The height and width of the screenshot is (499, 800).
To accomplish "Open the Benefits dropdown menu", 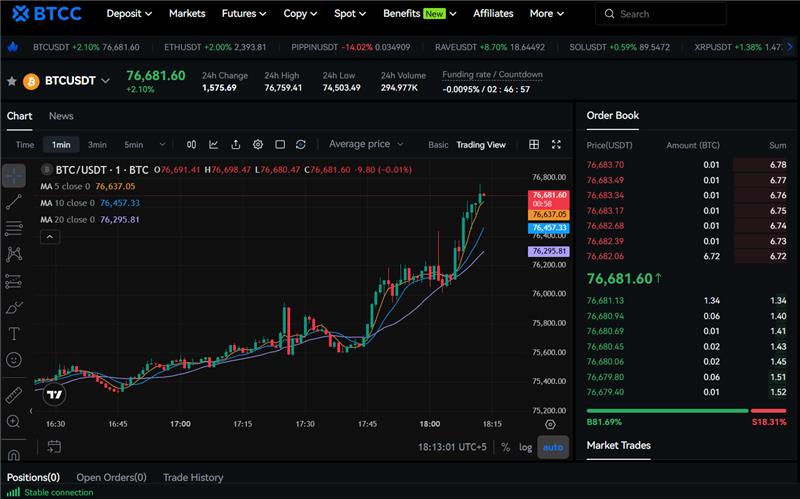I will [x=419, y=14].
